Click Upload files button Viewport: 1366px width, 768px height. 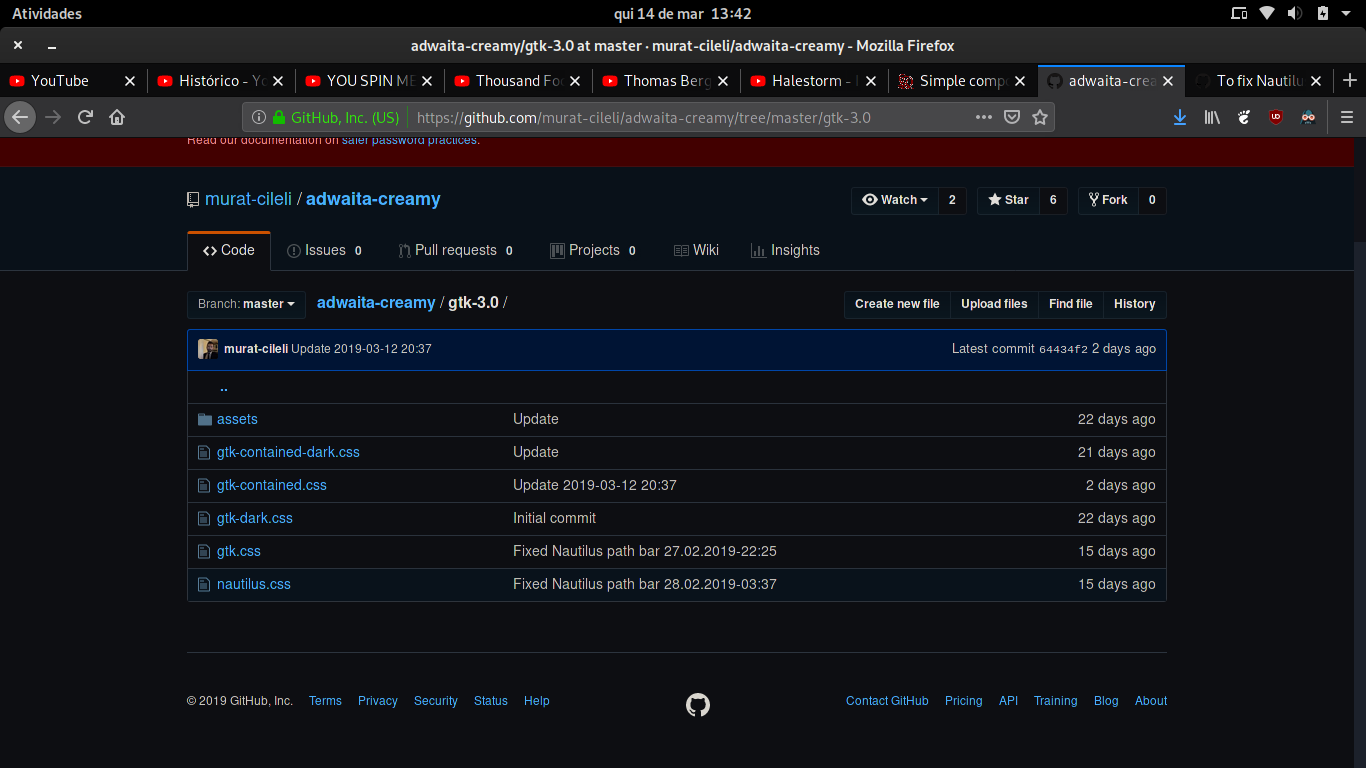coord(994,304)
